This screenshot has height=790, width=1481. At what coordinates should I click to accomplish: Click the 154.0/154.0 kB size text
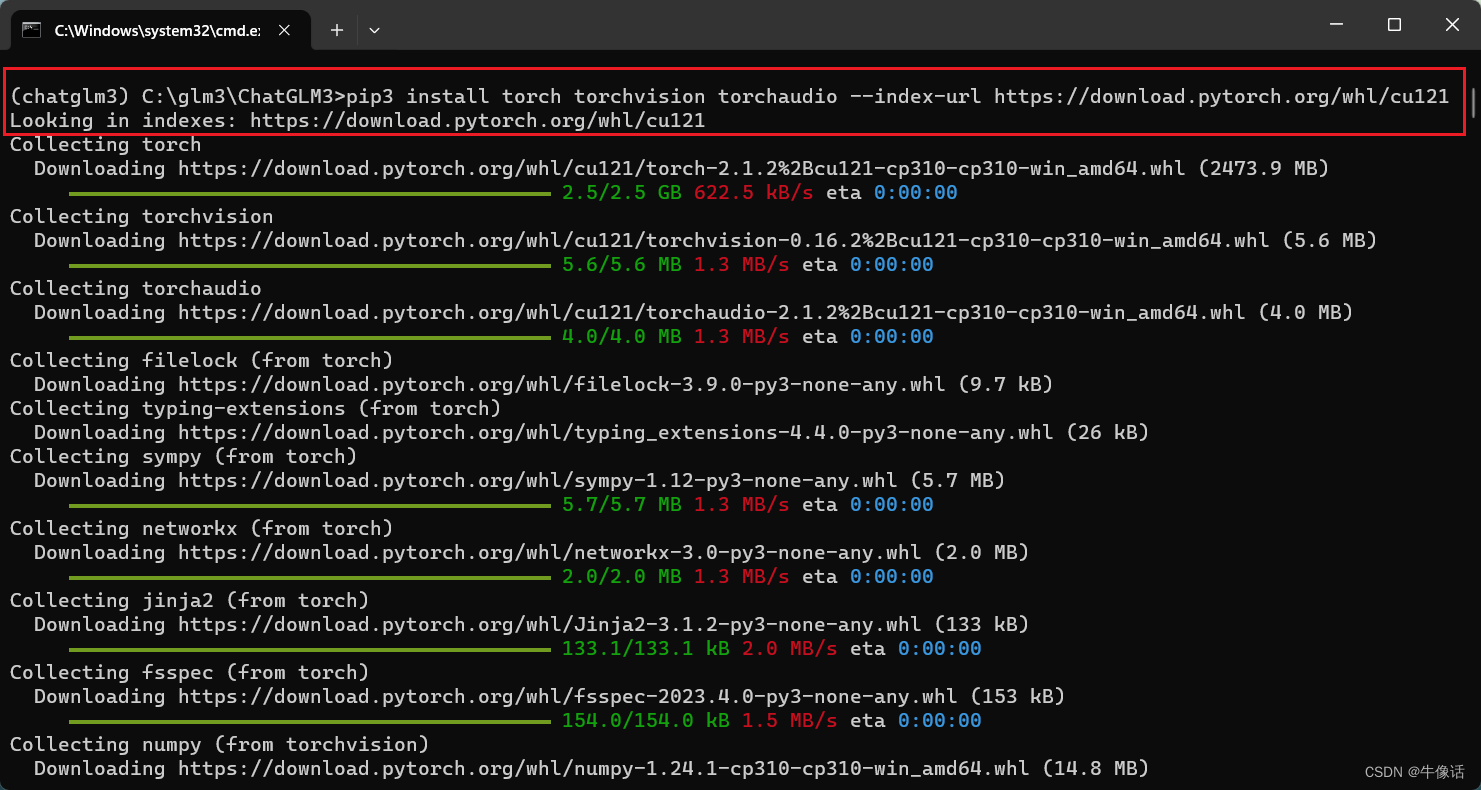pyautogui.click(x=645, y=720)
